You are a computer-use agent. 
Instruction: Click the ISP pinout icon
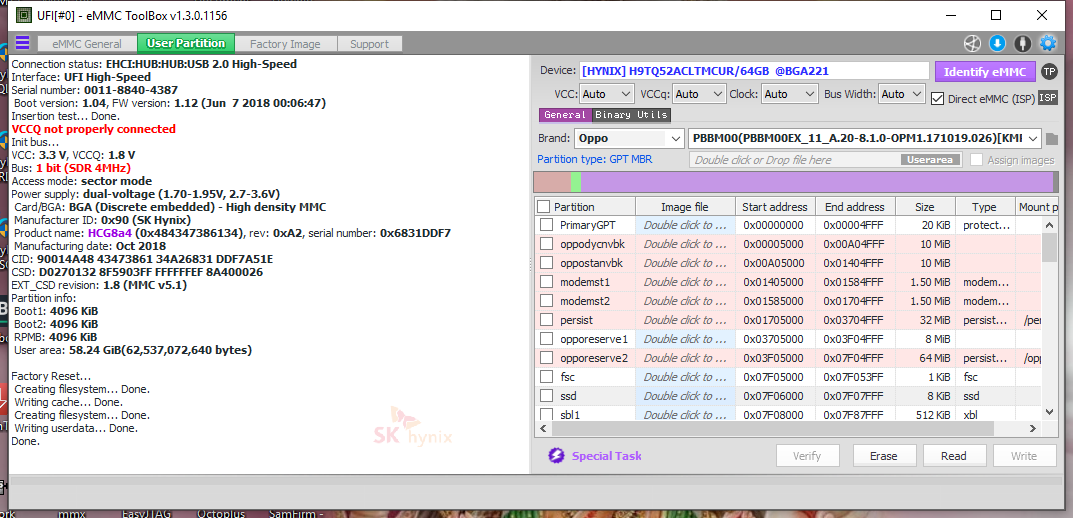(1048, 98)
